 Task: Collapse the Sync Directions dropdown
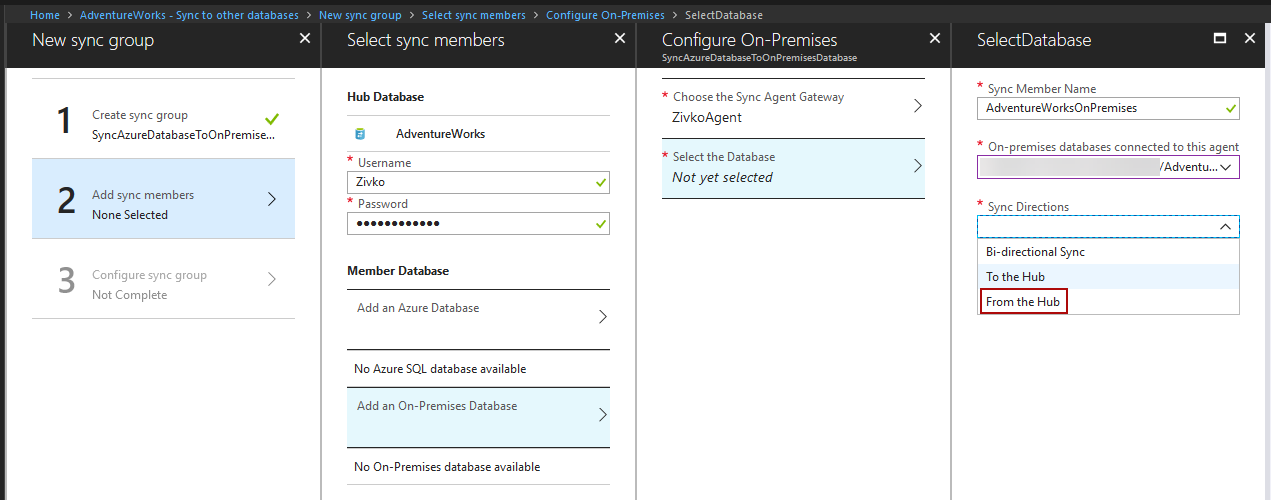point(1226,227)
